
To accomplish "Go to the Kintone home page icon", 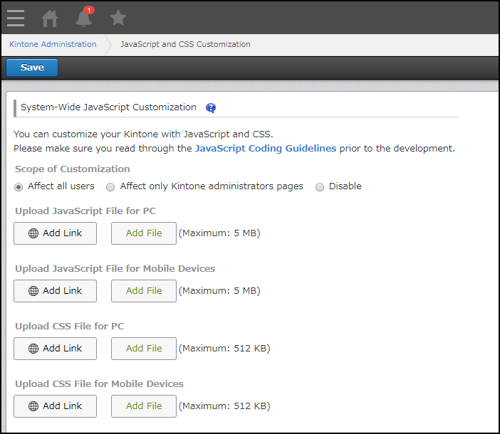I will pyautogui.click(x=50, y=18).
